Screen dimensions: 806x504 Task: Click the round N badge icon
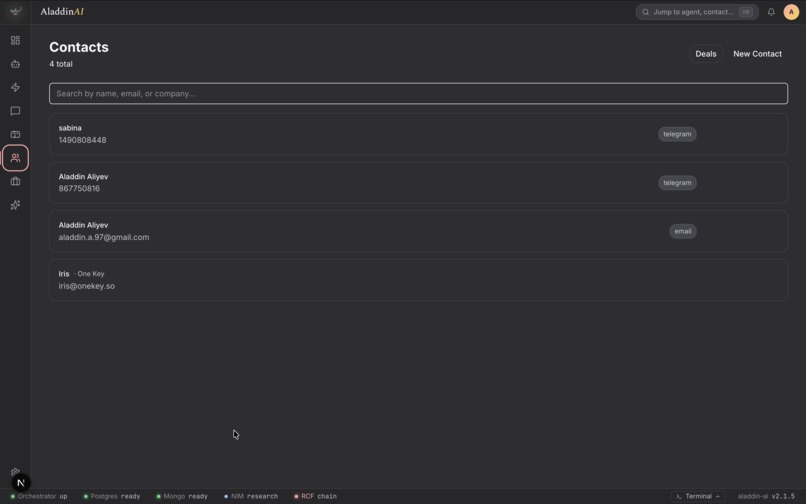(21, 483)
